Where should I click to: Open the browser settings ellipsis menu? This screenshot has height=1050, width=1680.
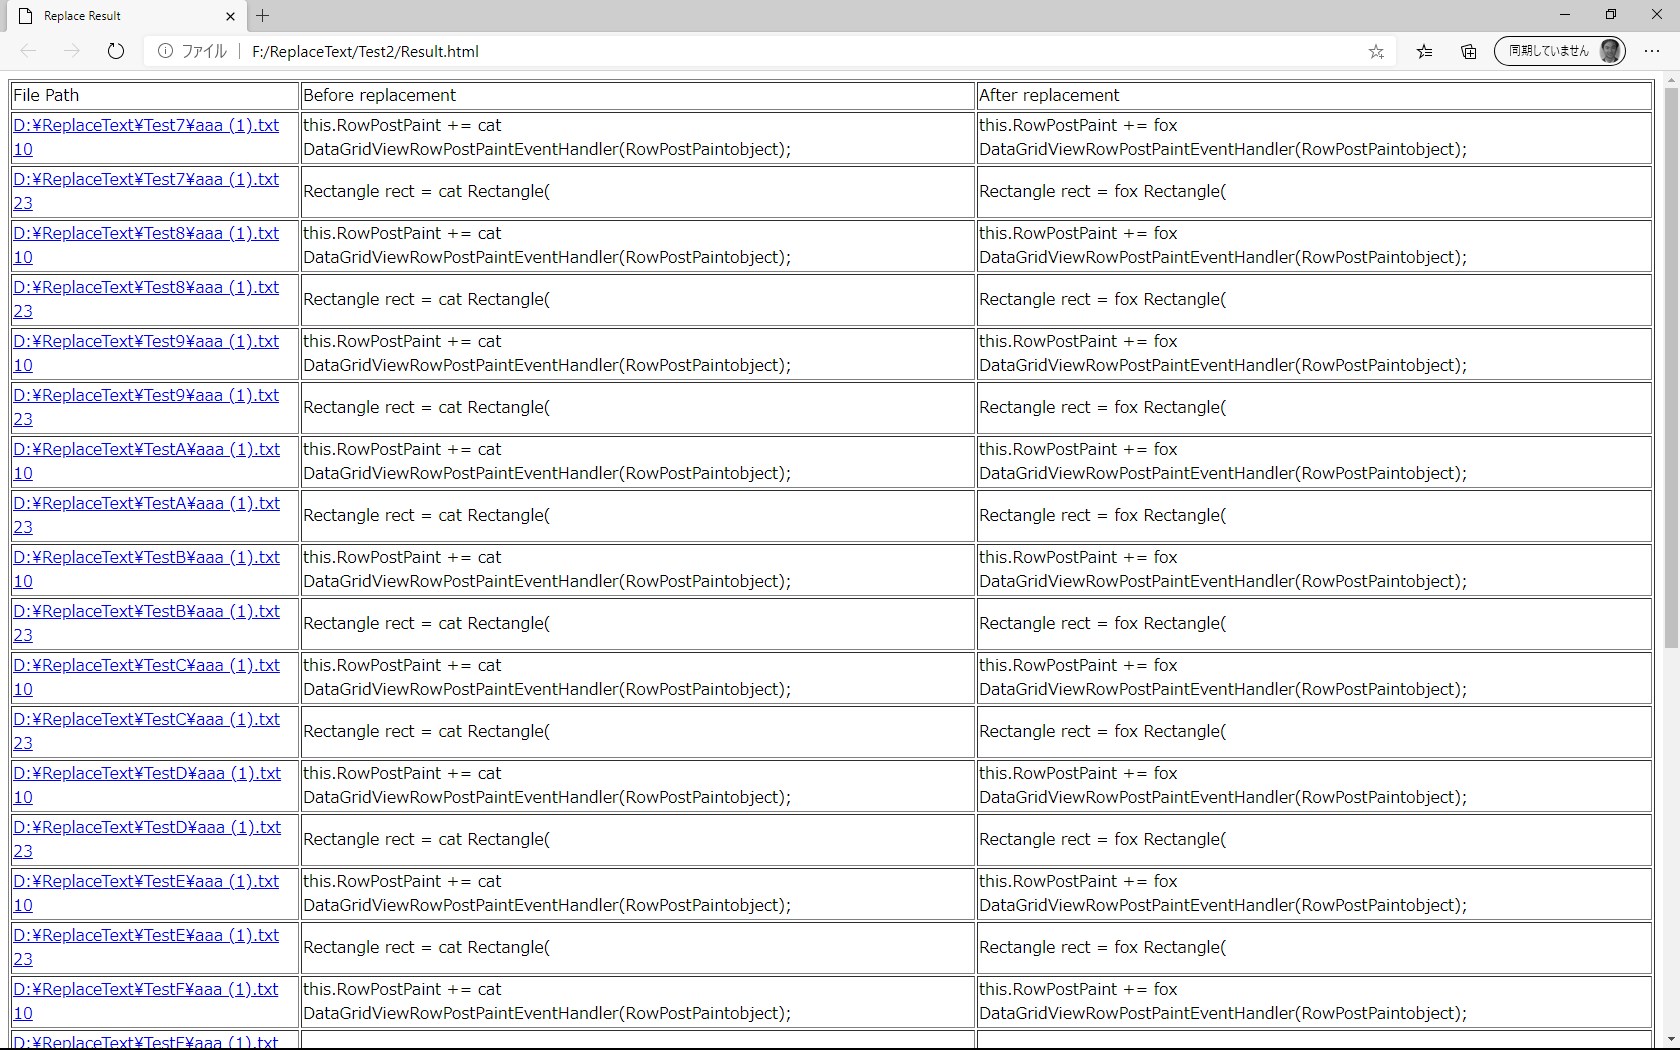[1652, 51]
